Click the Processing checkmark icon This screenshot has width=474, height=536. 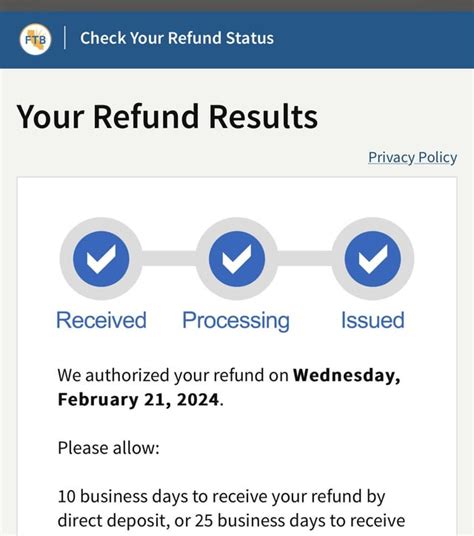pyautogui.click(x=237, y=259)
